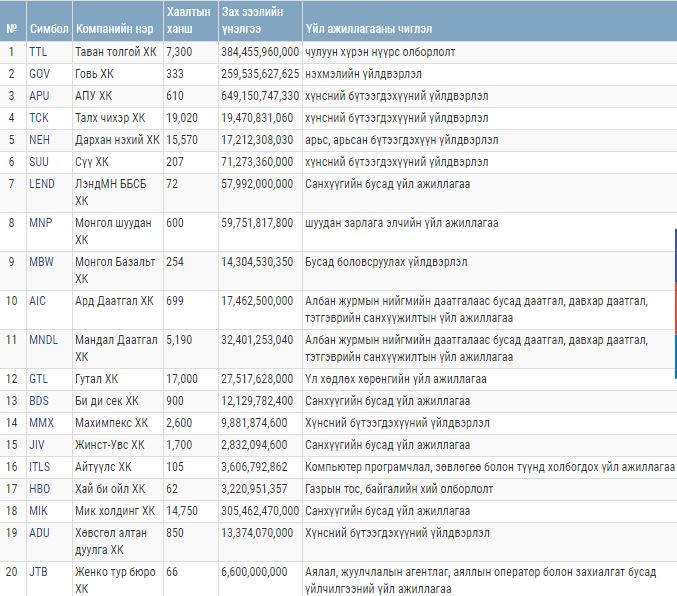The height and width of the screenshot is (596, 677).
Task: Open the GOV symbol link
Action: [x=39, y=73]
